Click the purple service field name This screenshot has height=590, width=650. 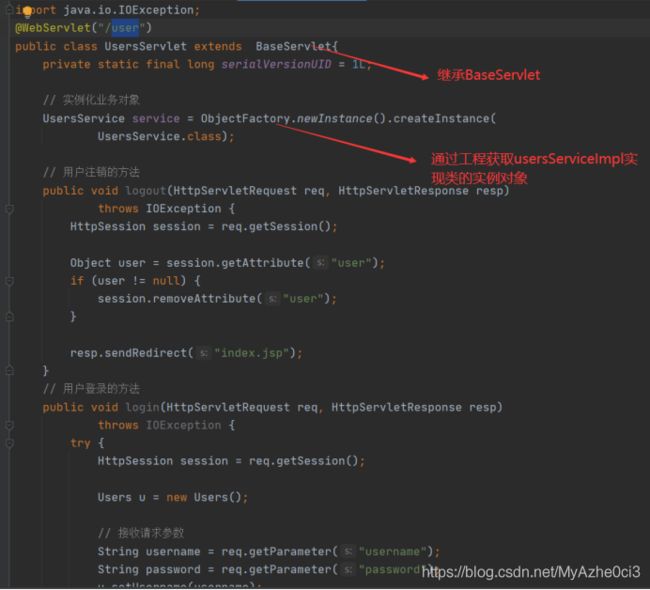(x=156, y=119)
